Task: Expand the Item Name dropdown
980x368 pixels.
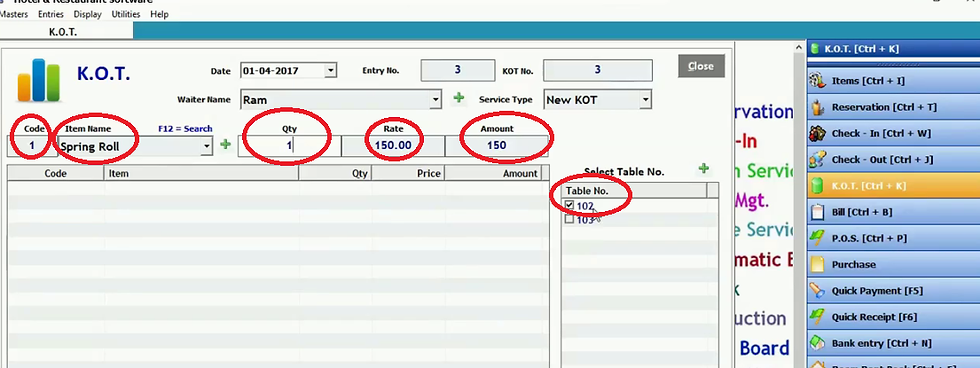Action: pyautogui.click(x=207, y=147)
